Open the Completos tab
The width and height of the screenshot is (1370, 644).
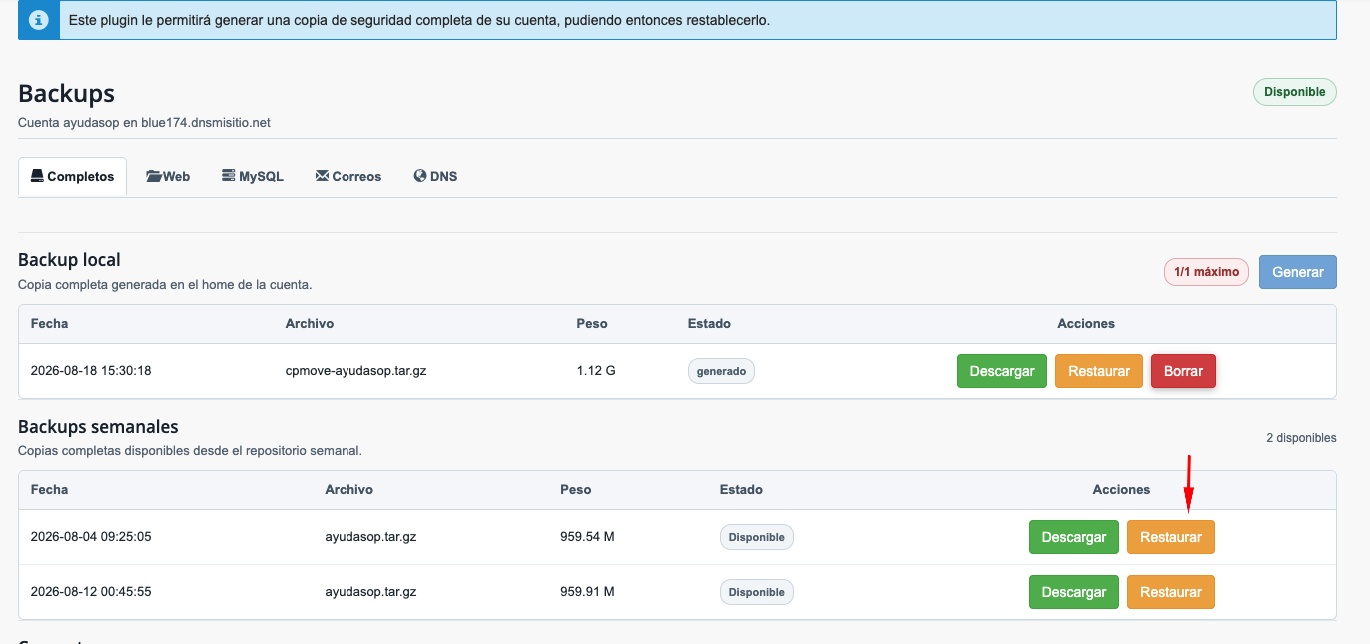[x=73, y=176]
